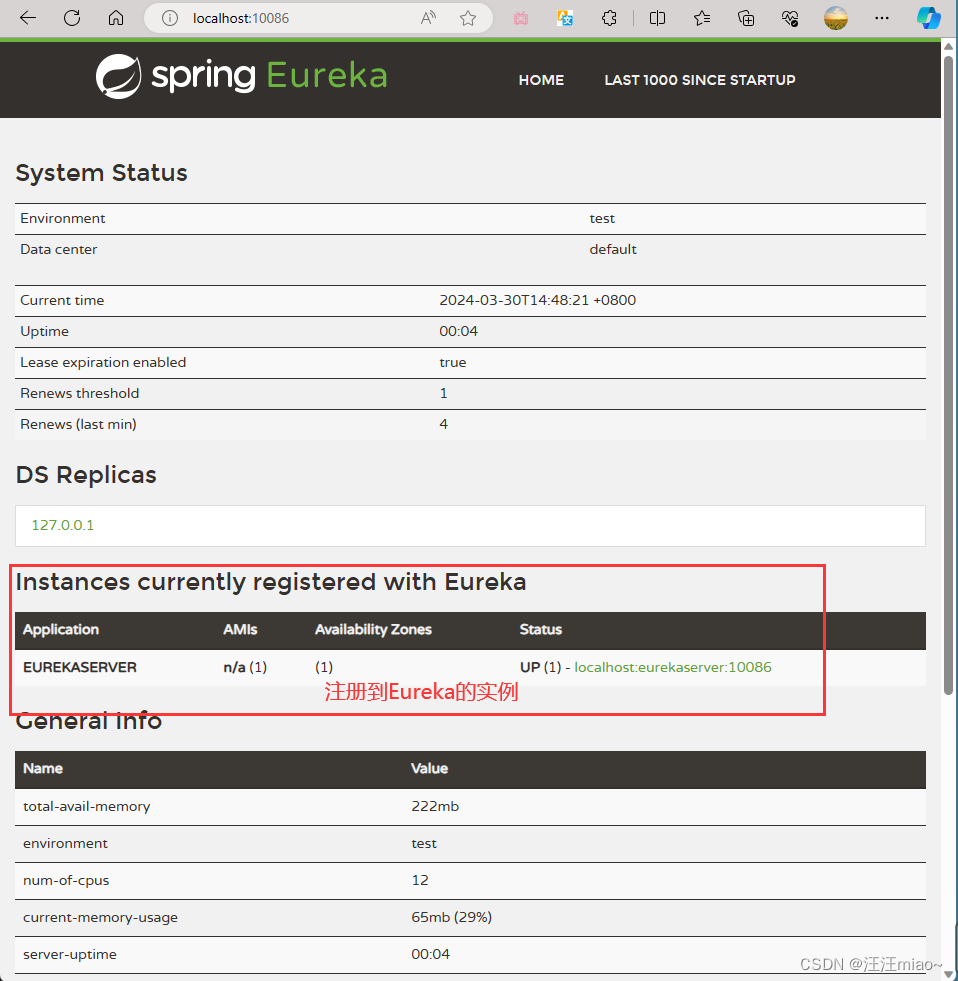Select the Uptime label in System Status
The height and width of the screenshot is (981, 958).
[44, 331]
